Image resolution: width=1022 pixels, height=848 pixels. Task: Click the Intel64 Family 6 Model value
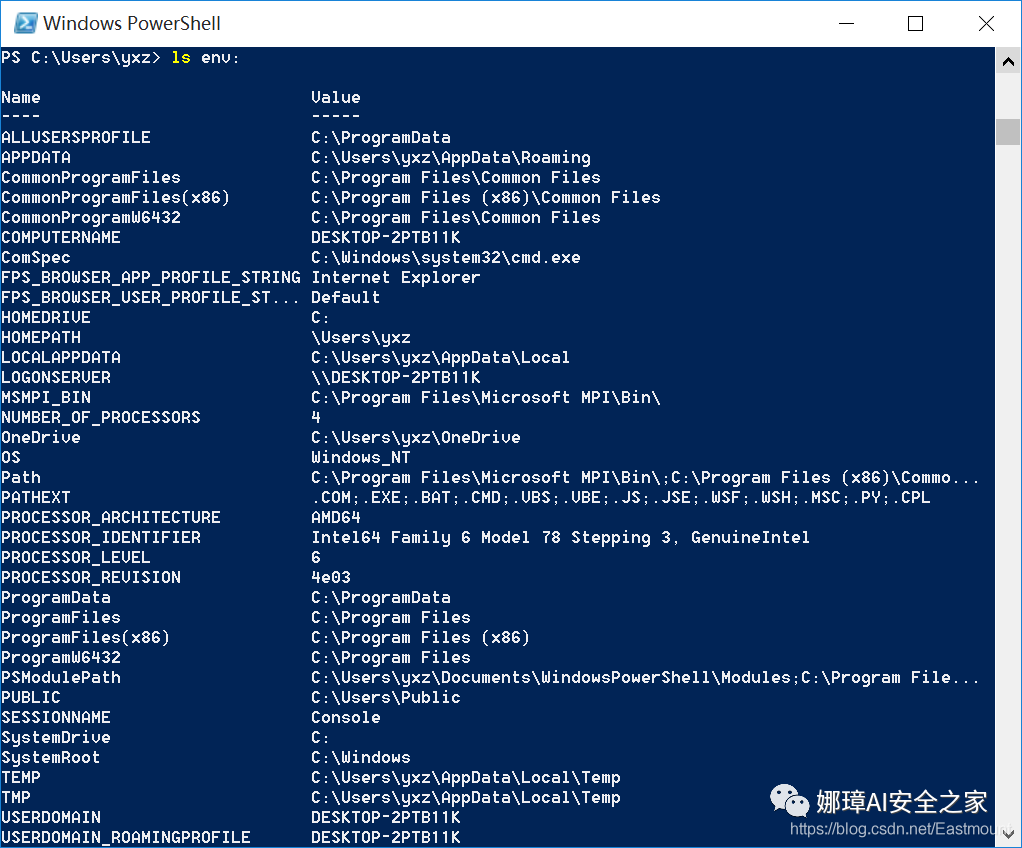point(561,538)
